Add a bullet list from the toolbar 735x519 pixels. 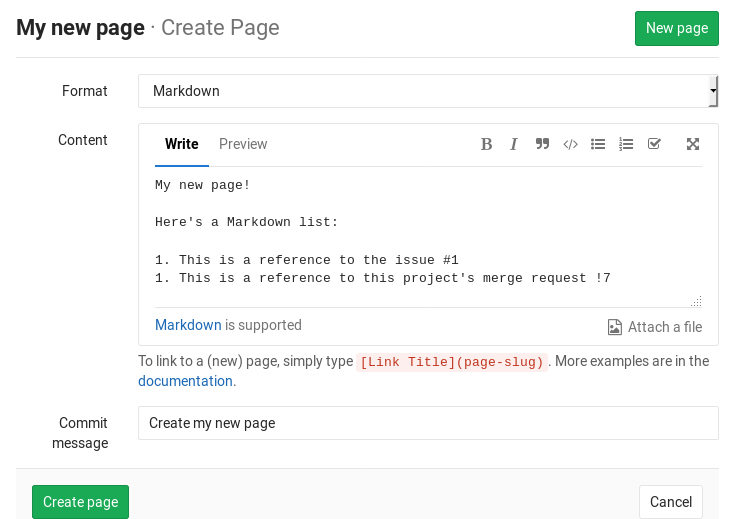click(598, 144)
